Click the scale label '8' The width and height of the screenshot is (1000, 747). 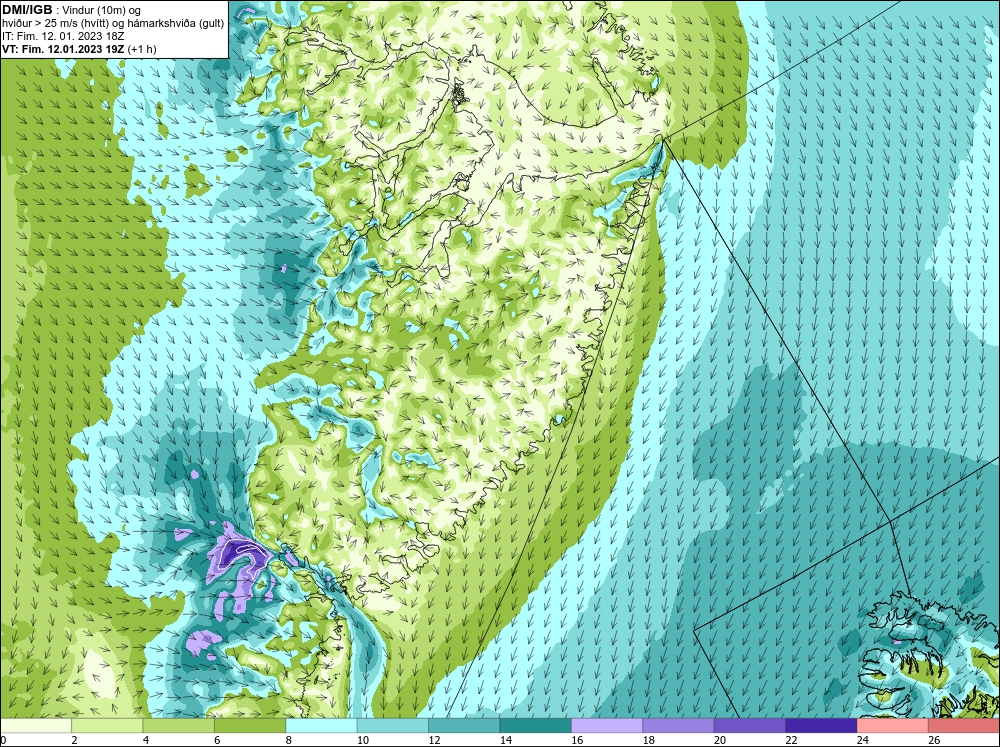pyautogui.click(x=289, y=740)
